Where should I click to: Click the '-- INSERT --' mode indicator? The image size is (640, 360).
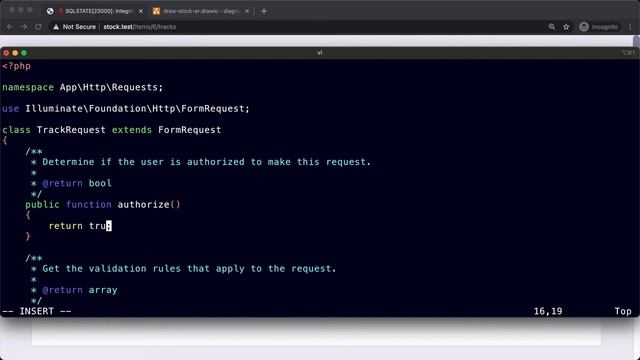click(37, 311)
